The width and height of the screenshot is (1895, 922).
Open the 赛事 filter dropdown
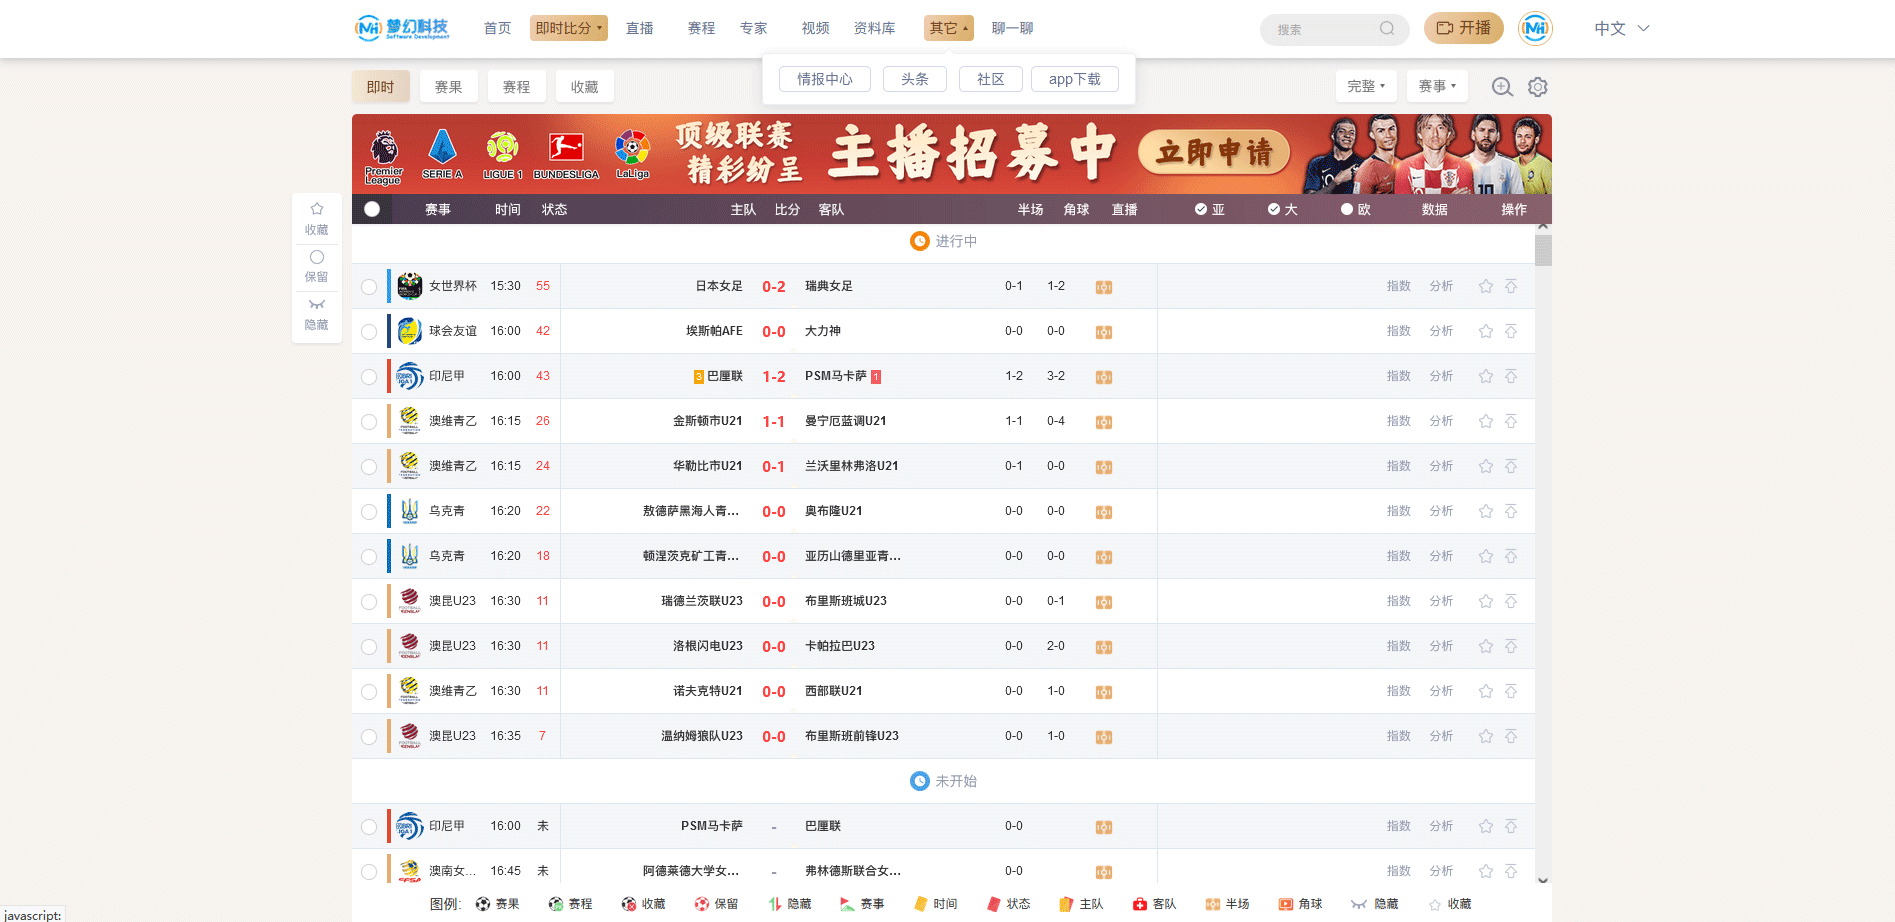point(1437,86)
